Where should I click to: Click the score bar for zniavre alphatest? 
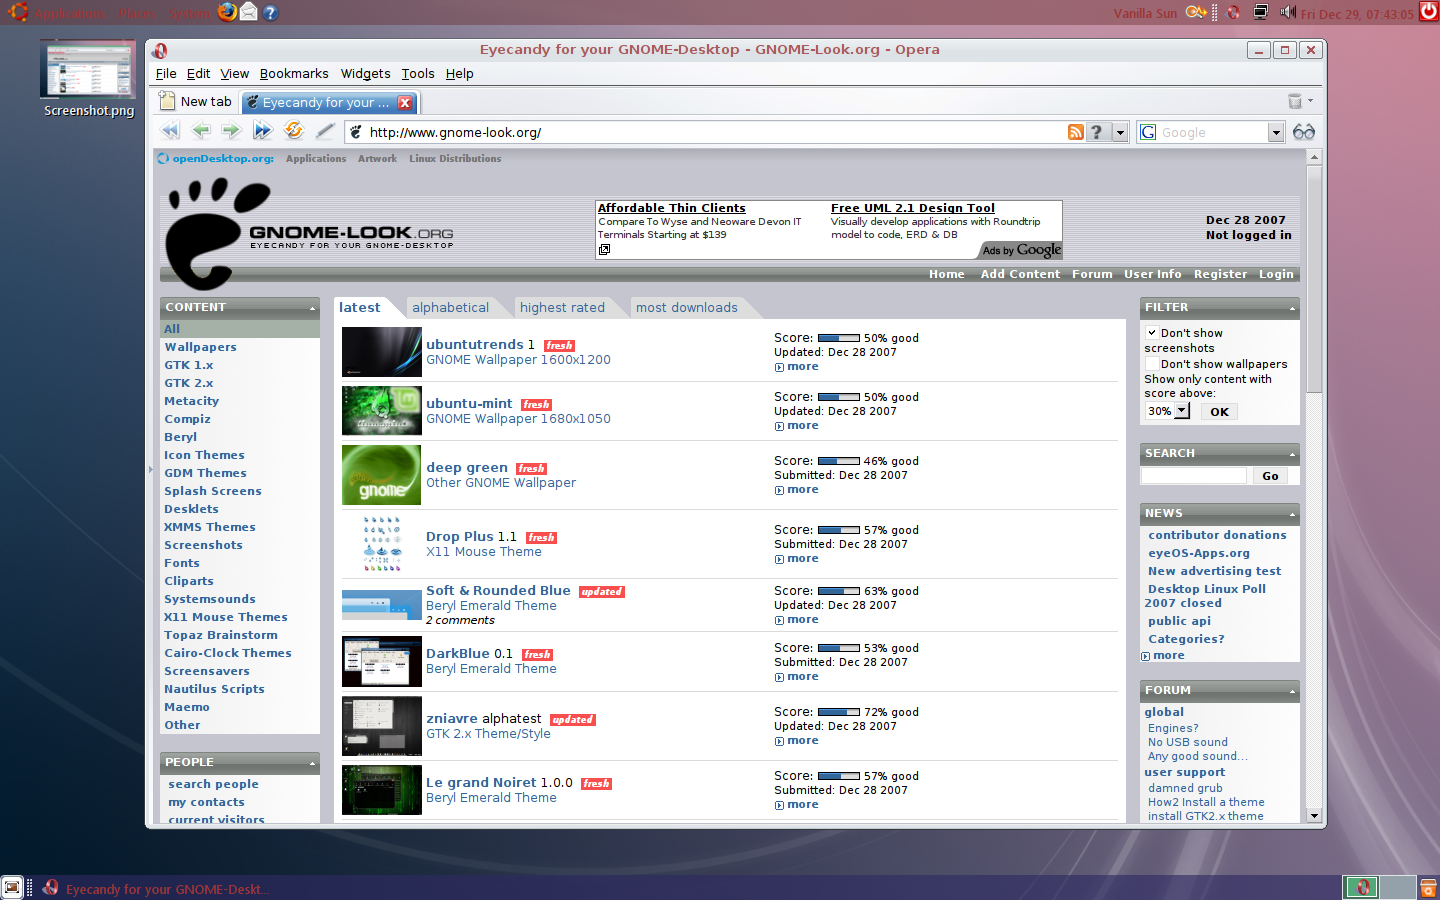pyautogui.click(x=839, y=712)
